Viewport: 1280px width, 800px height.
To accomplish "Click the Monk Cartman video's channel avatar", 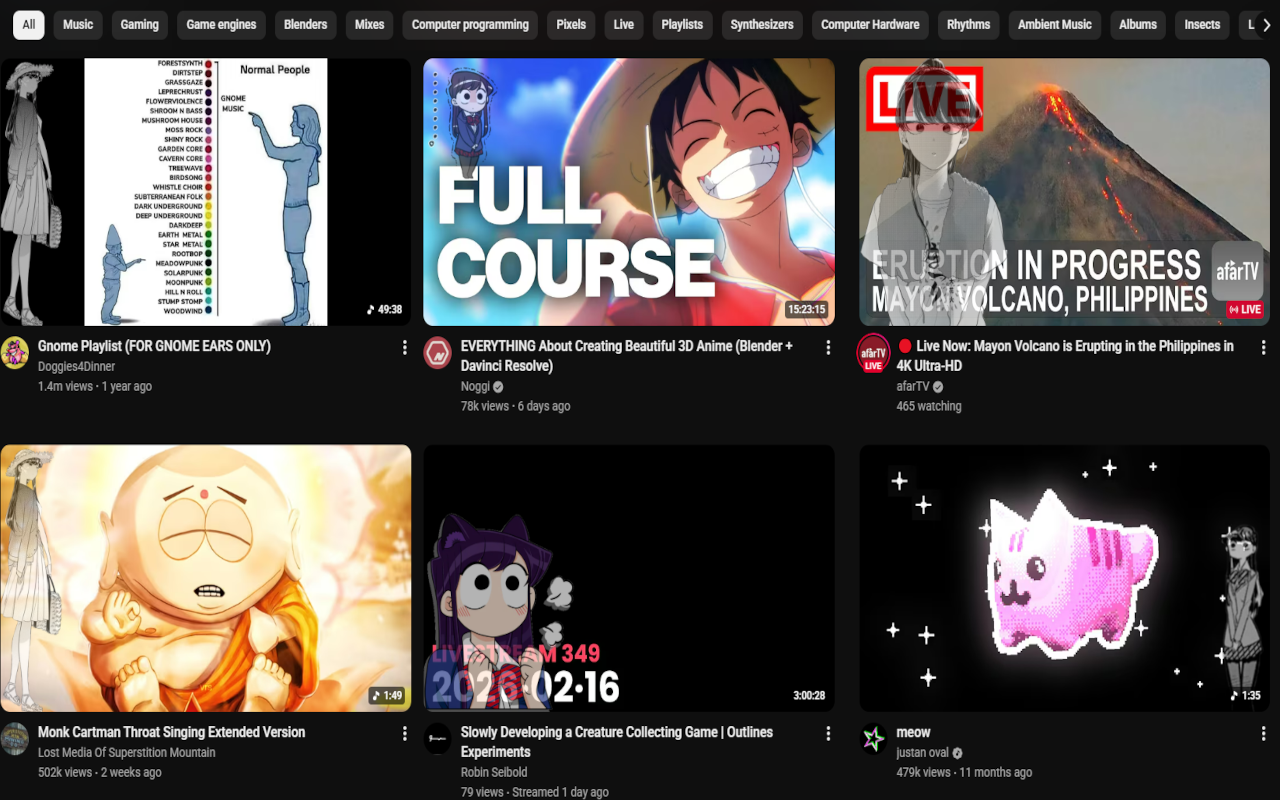I will (14, 739).
